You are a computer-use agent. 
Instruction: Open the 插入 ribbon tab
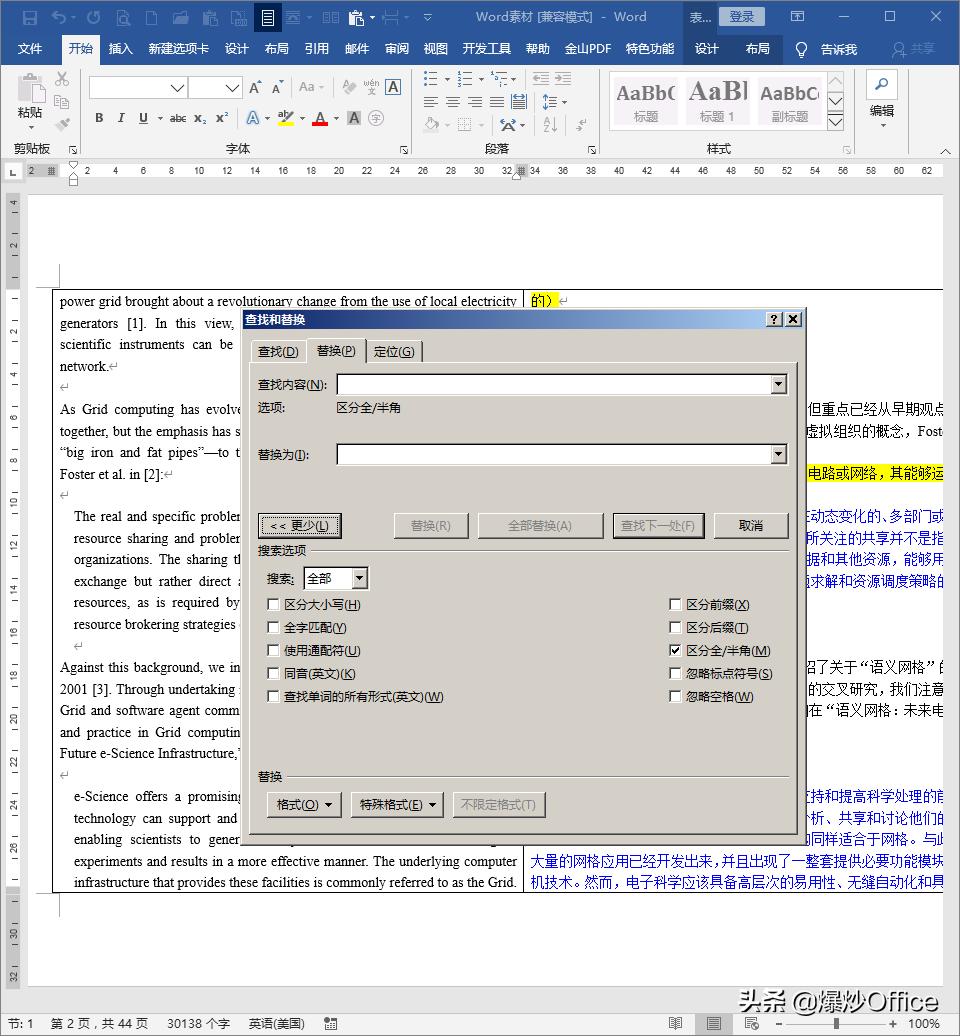pyautogui.click(x=120, y=48)
